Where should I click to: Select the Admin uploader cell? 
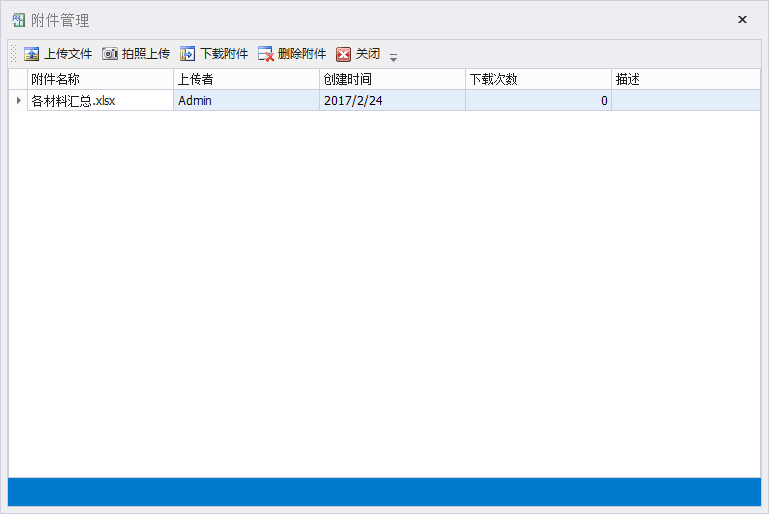pyautogui.click(x=246, y=100)
